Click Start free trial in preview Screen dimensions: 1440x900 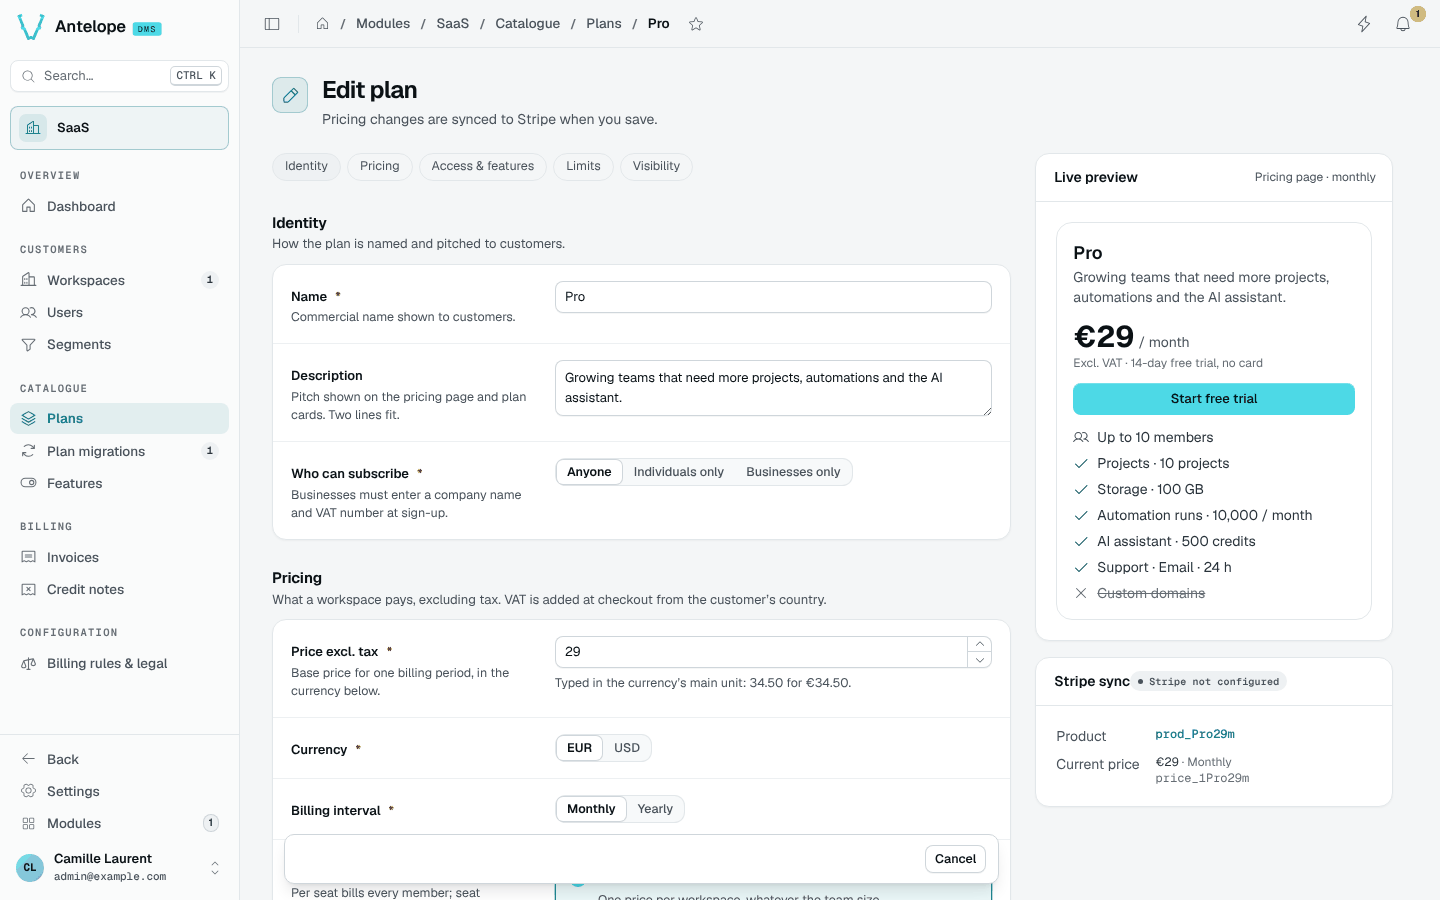[x=1214, y=399]
